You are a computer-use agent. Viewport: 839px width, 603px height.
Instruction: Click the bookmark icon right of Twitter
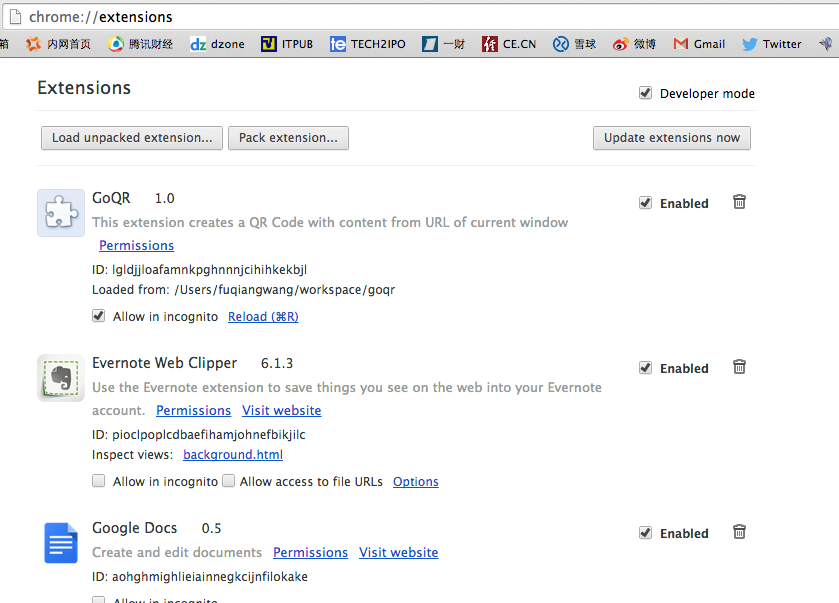[x=826, y=44]
